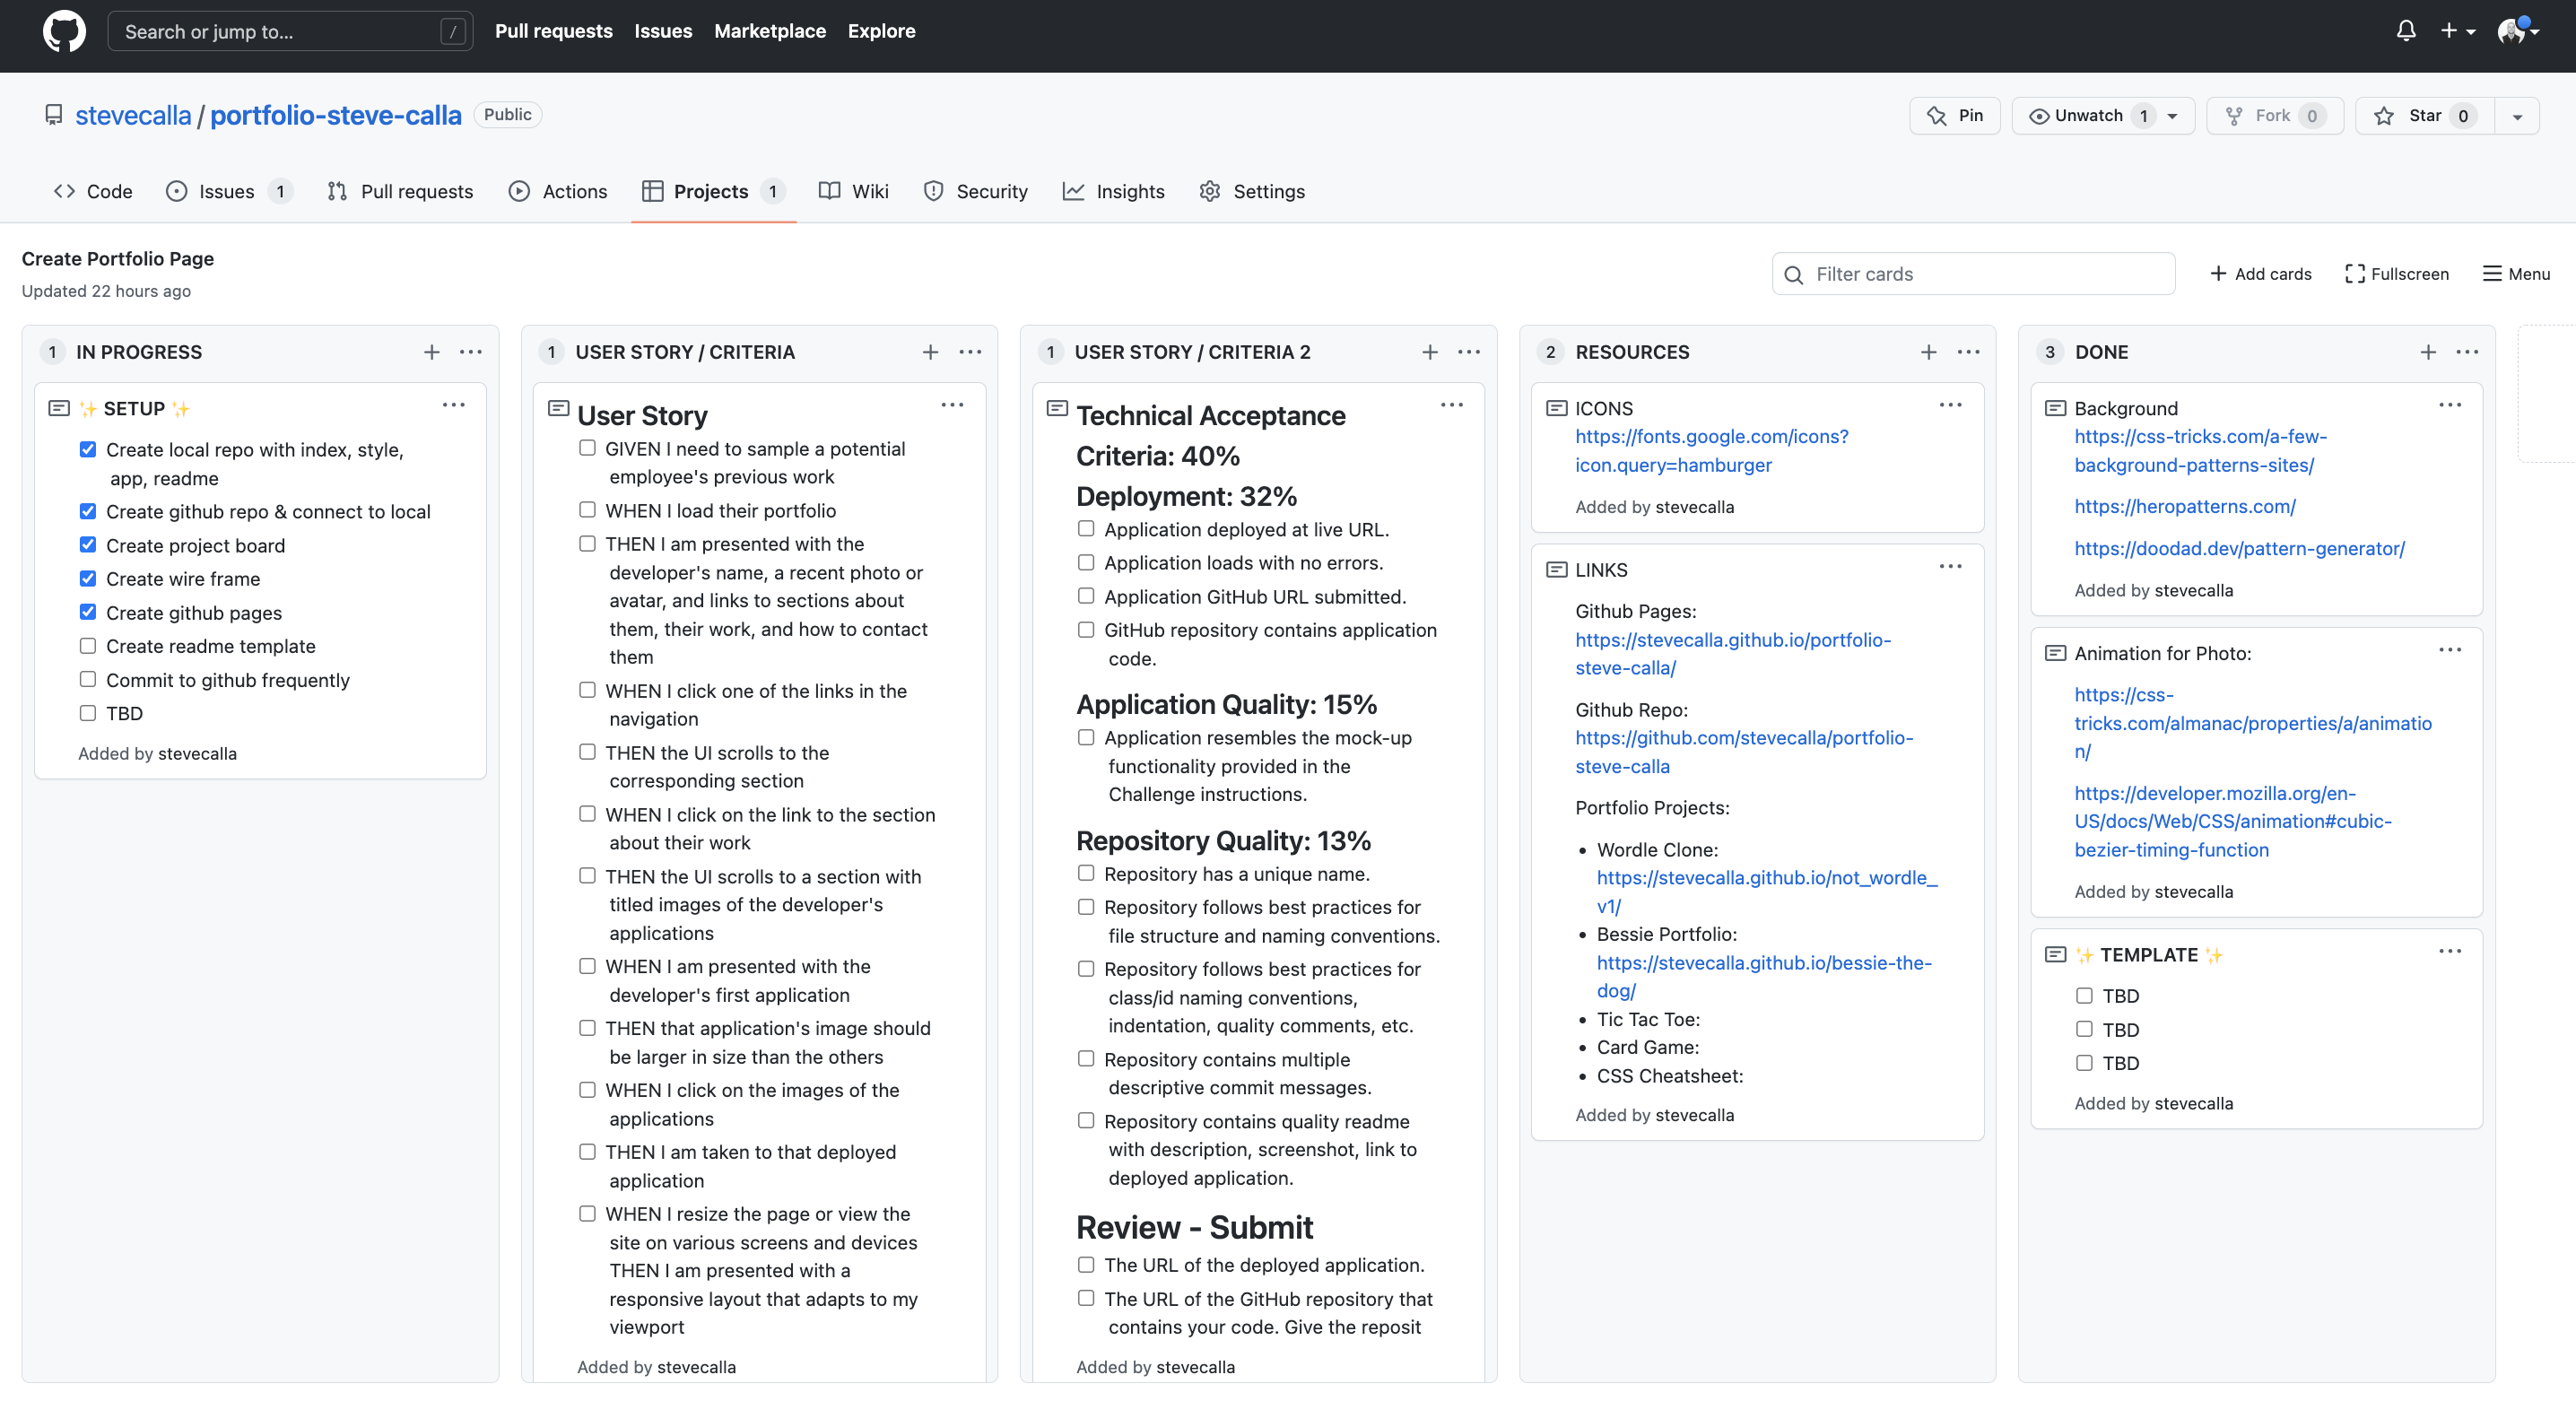The height and width of the screenshot is (1401, 2576).
Task: Click the Fork button
Action: (2274, 115)
